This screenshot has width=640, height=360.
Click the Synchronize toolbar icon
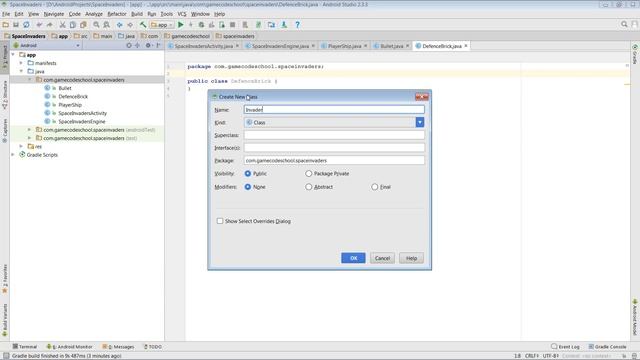(x=26, y=25)
